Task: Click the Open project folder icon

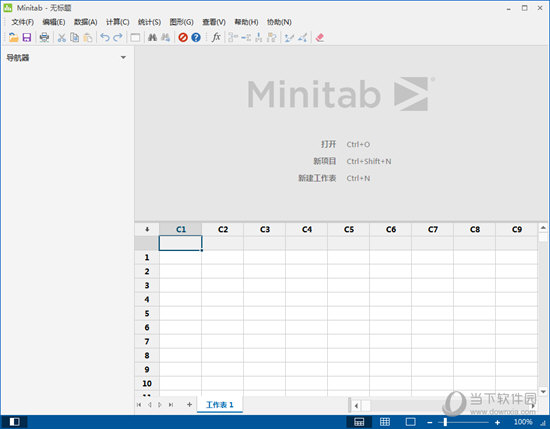Action: point(13,37)
